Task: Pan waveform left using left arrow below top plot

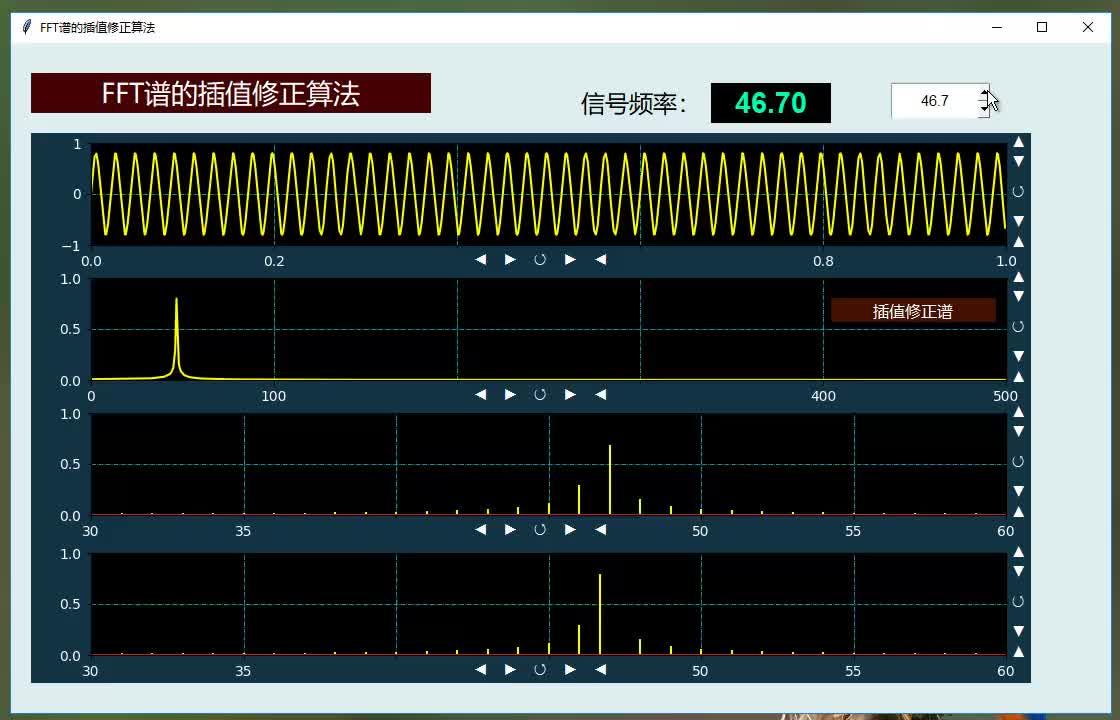Action: (480, 259)
